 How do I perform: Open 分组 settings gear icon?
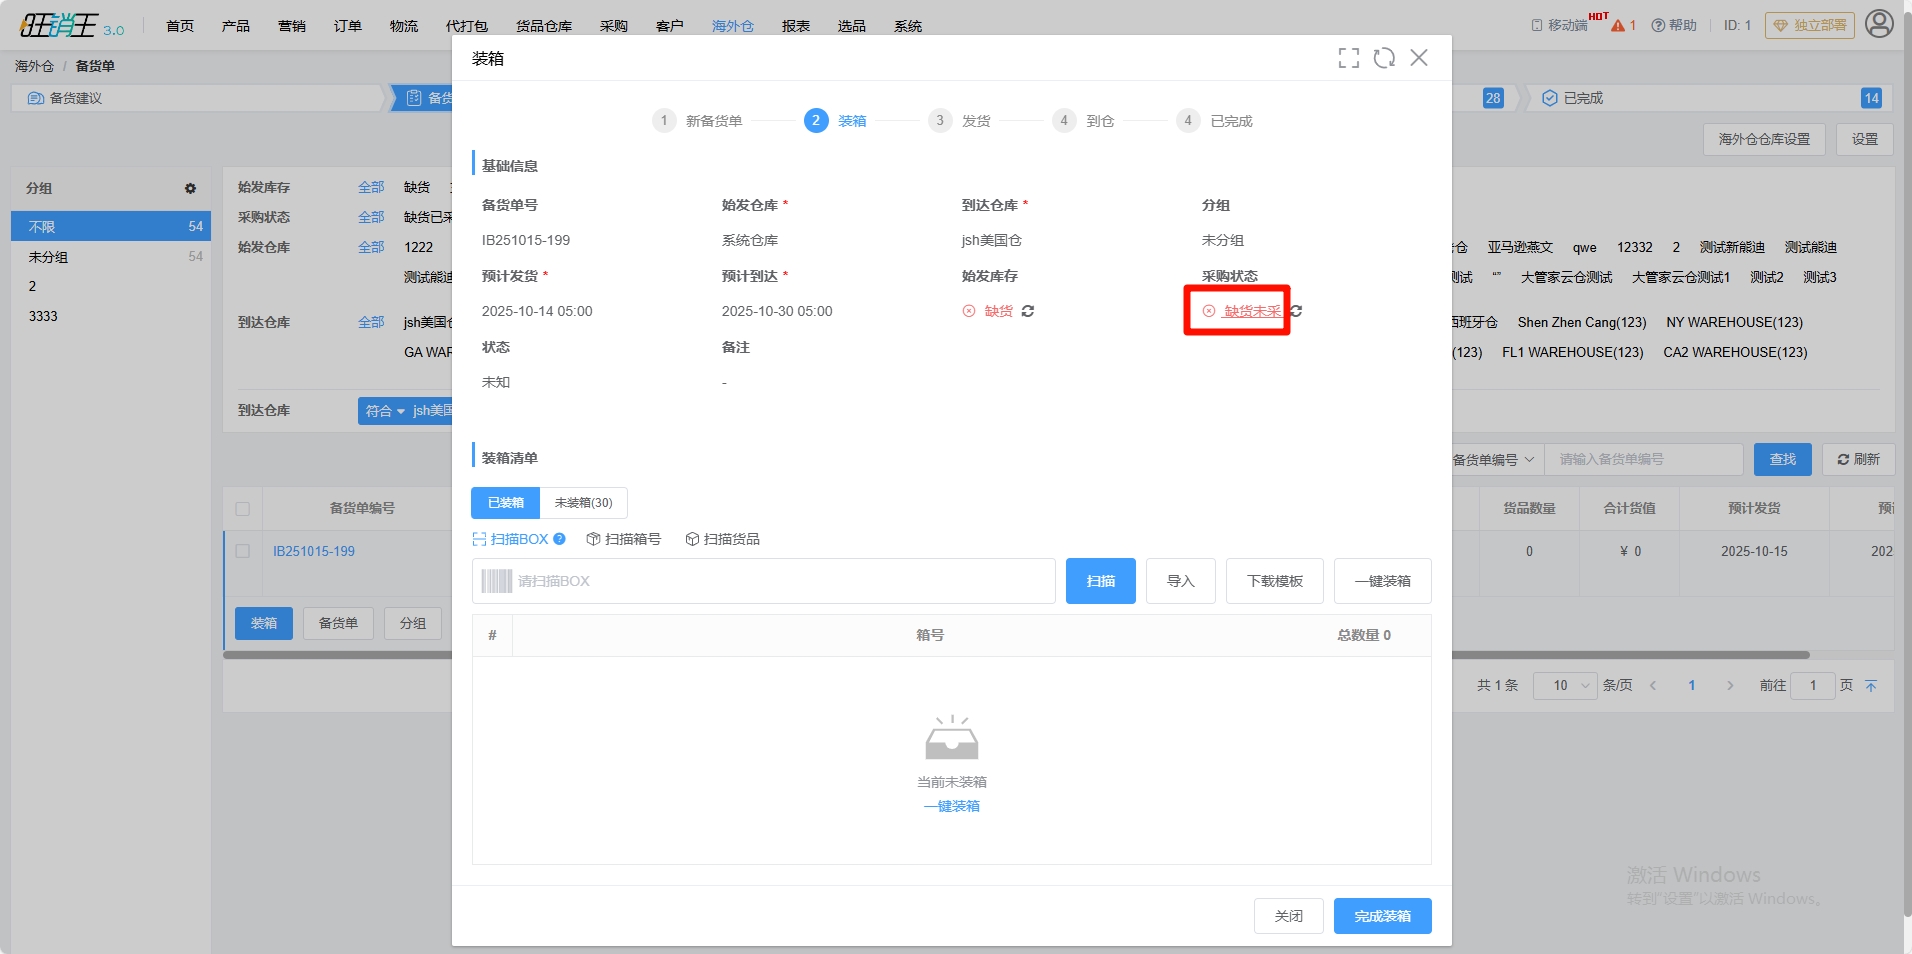pos(190,188)
